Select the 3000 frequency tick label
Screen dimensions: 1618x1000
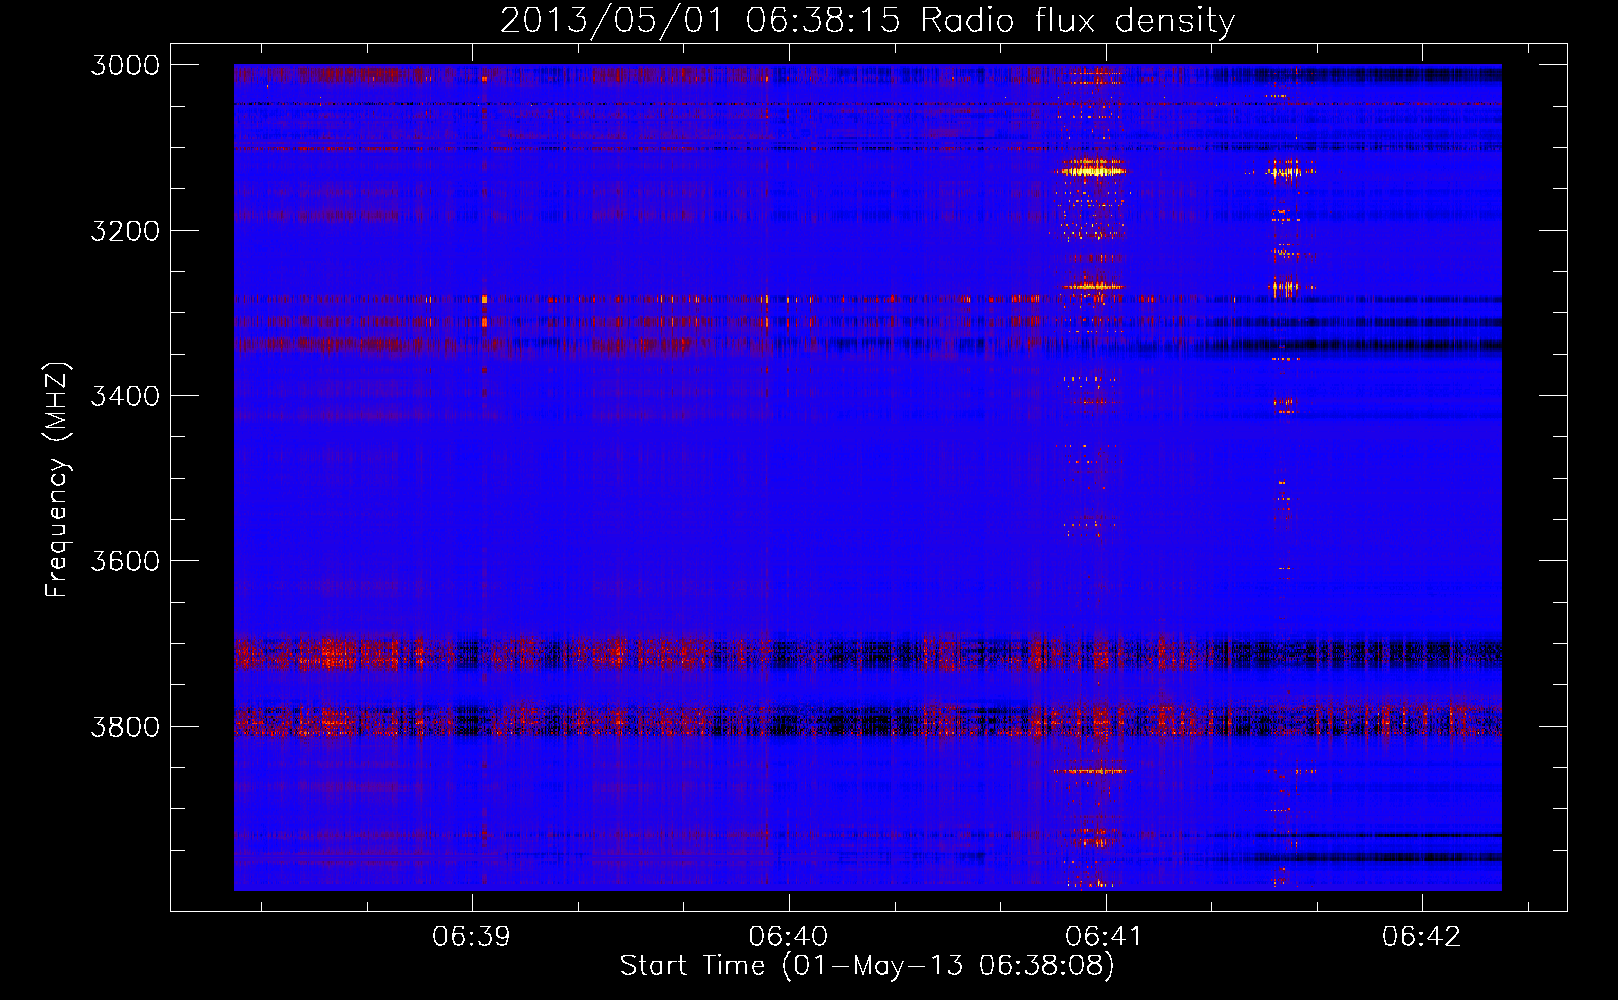(x=125, y=65)
